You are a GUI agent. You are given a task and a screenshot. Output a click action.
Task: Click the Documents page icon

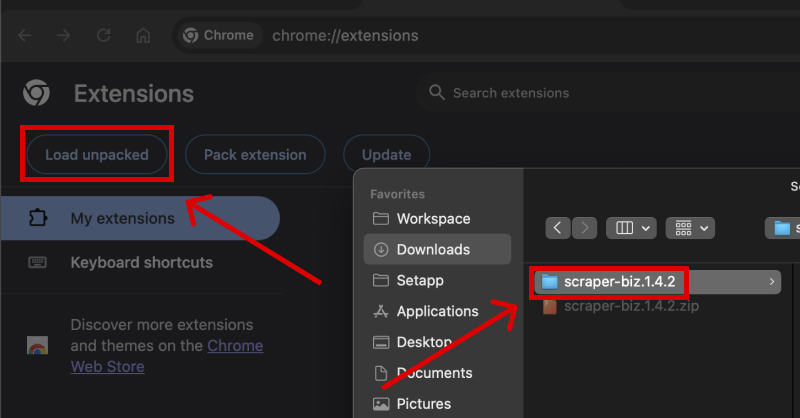(381, 373)
